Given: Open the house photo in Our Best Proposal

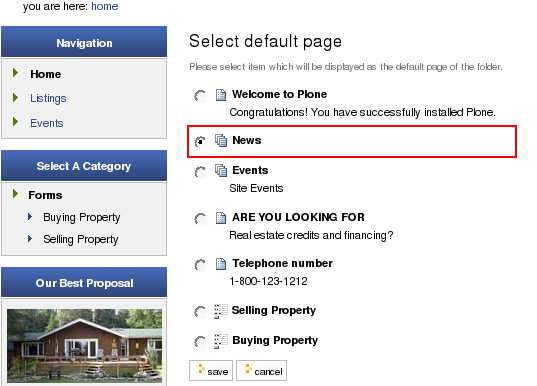Looking at the screenshot, I should coord(84,346).
